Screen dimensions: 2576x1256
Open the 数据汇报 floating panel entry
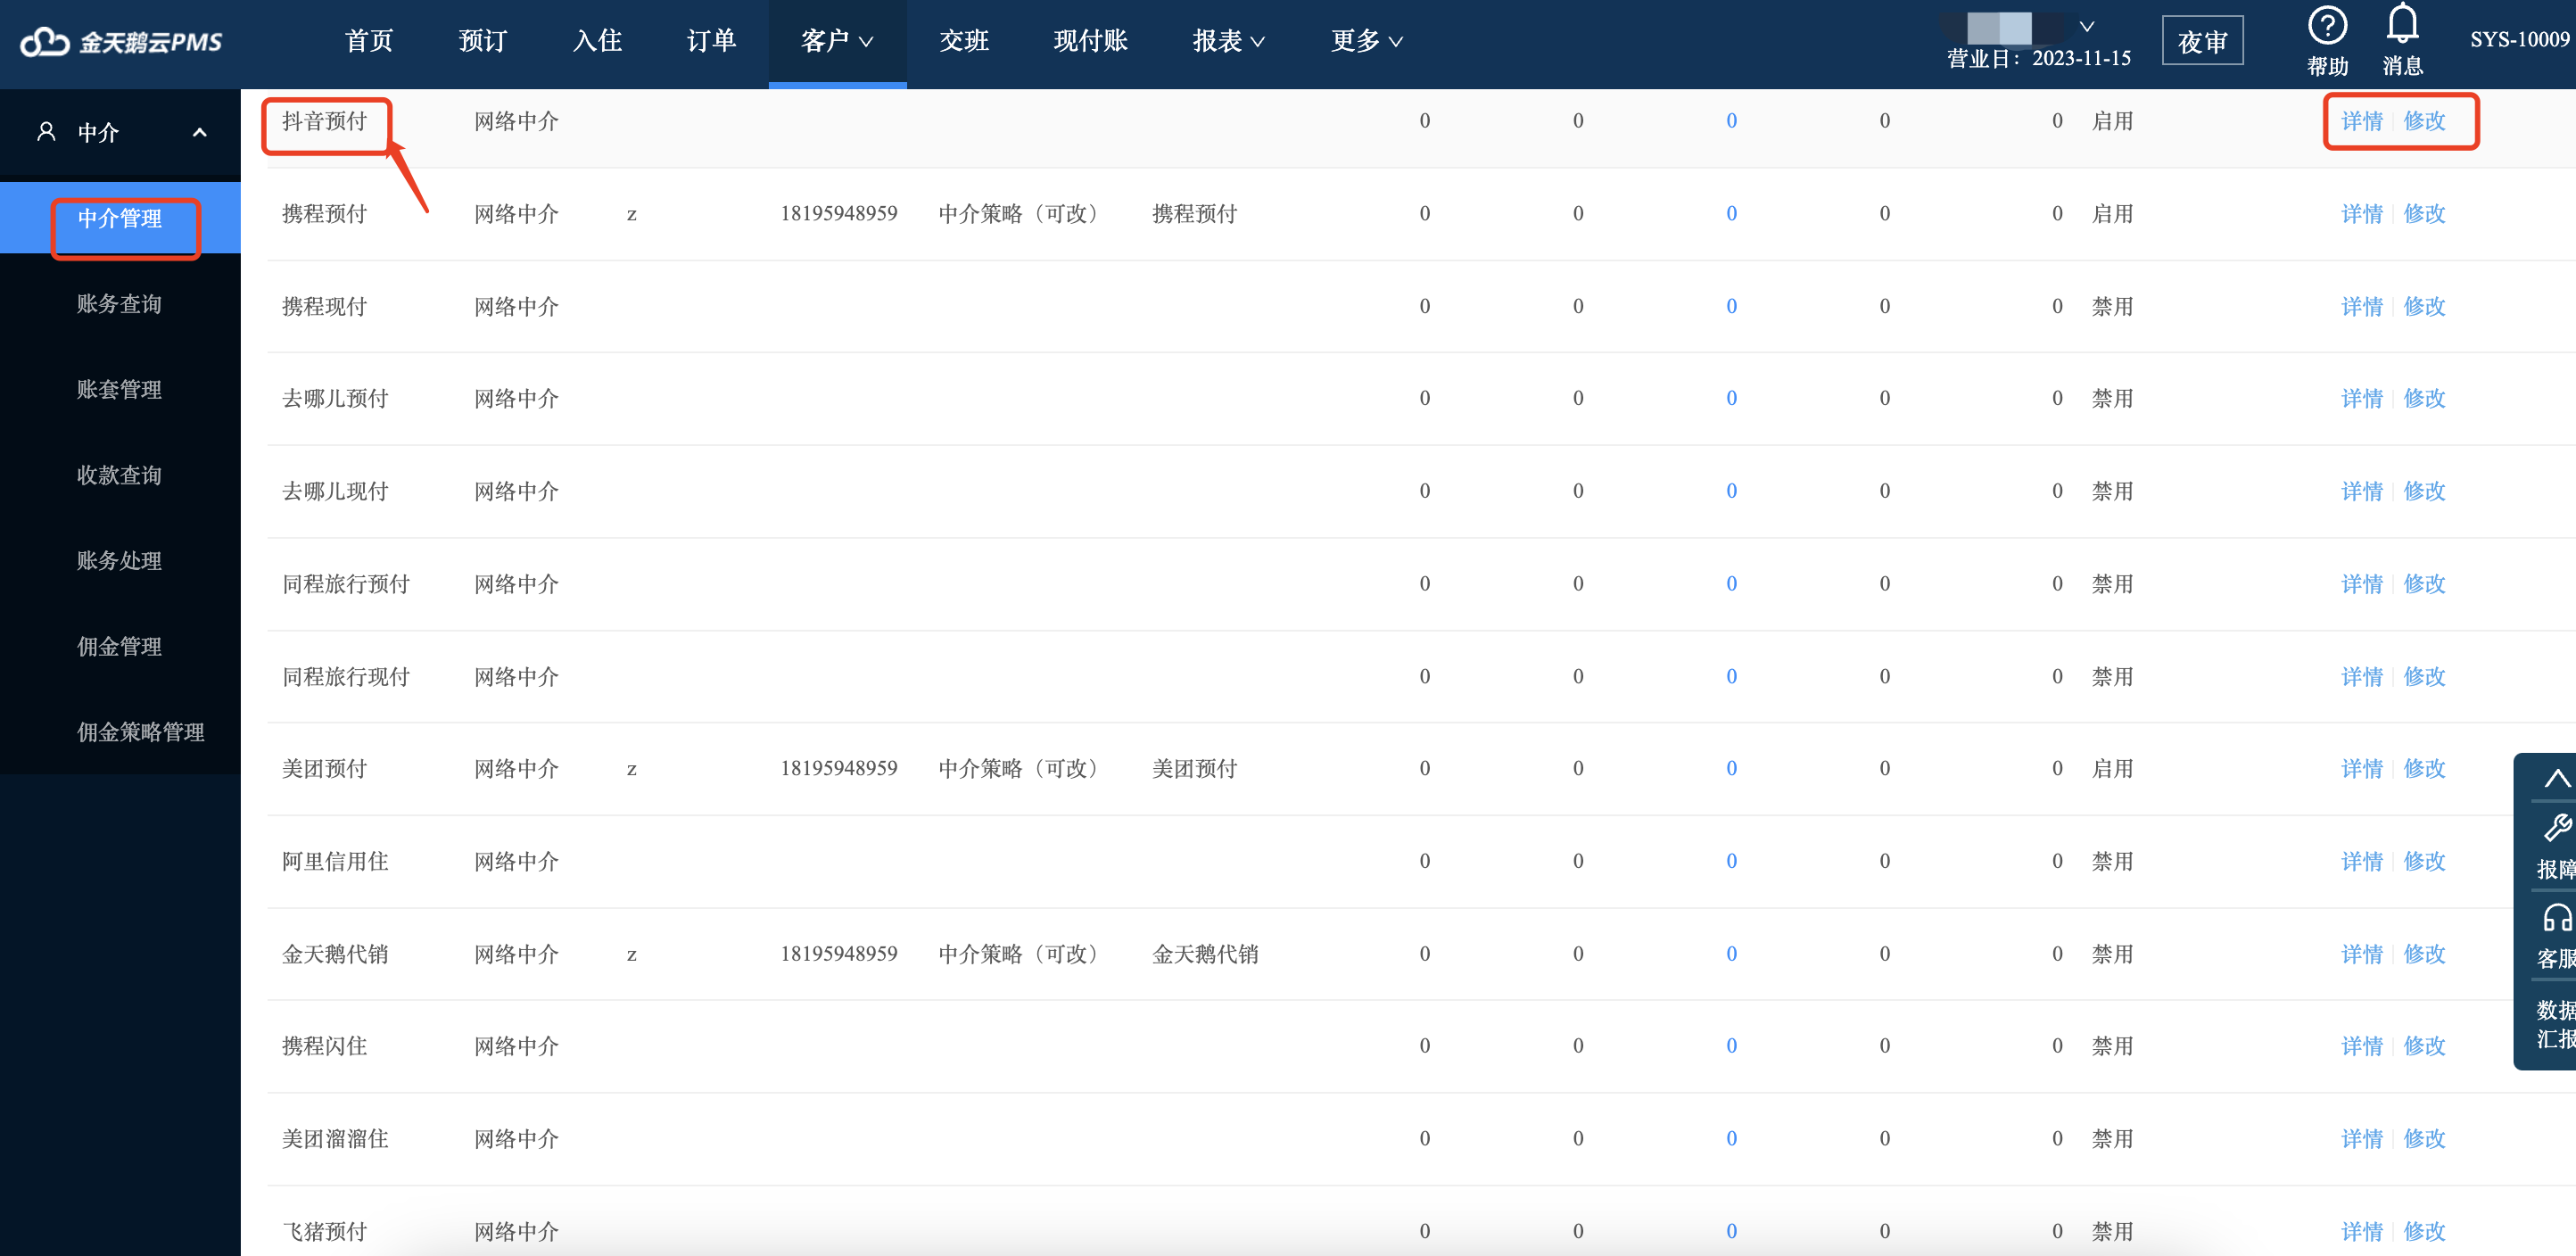pos(2556,1024)
